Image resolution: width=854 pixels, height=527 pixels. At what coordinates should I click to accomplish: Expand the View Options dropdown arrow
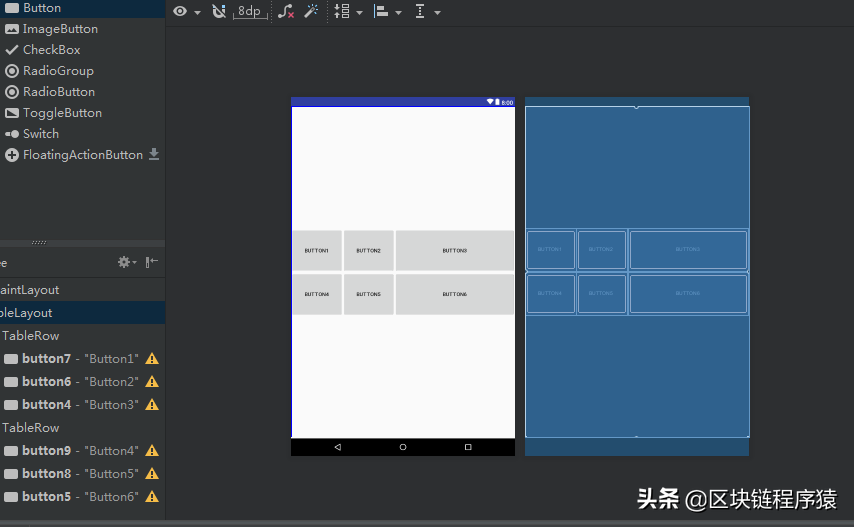click(197, 13)
